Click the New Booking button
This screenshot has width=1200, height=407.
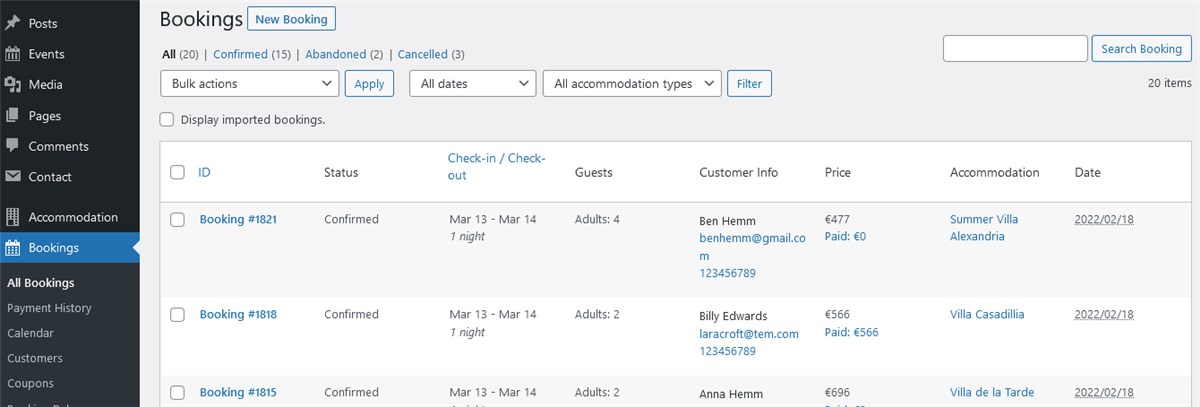coord(291,19)
